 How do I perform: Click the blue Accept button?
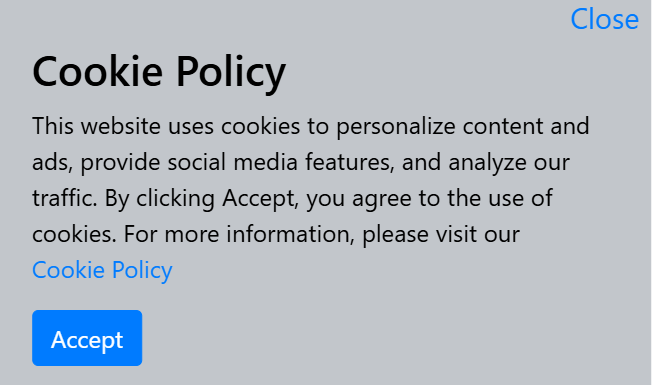pyautogui.click(x=87, y=338)
